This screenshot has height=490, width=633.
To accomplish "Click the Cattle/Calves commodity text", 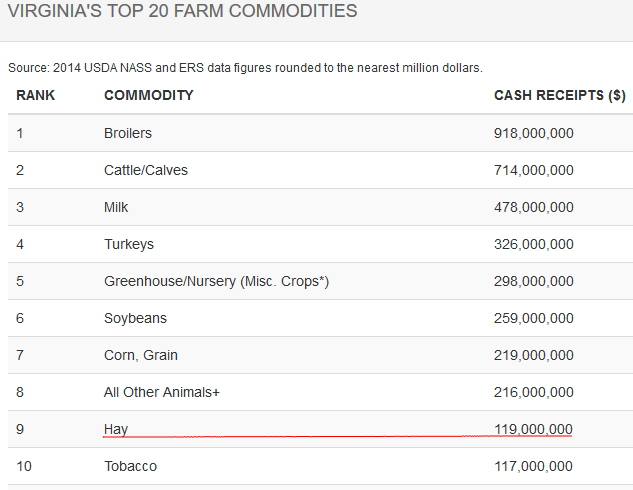I will click(145, 170).
